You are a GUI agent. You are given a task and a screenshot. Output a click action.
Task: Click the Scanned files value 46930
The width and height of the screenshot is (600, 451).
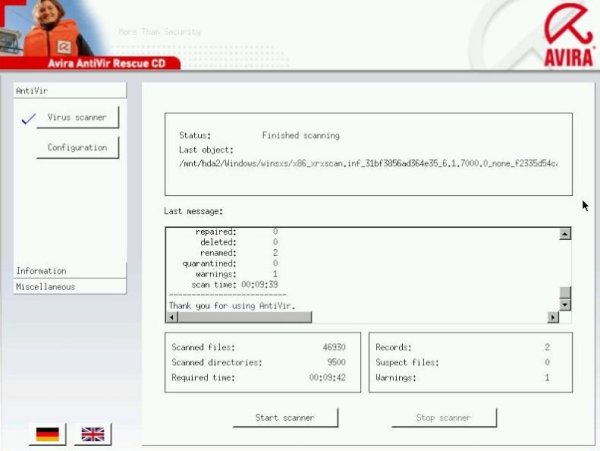(334, 347)
